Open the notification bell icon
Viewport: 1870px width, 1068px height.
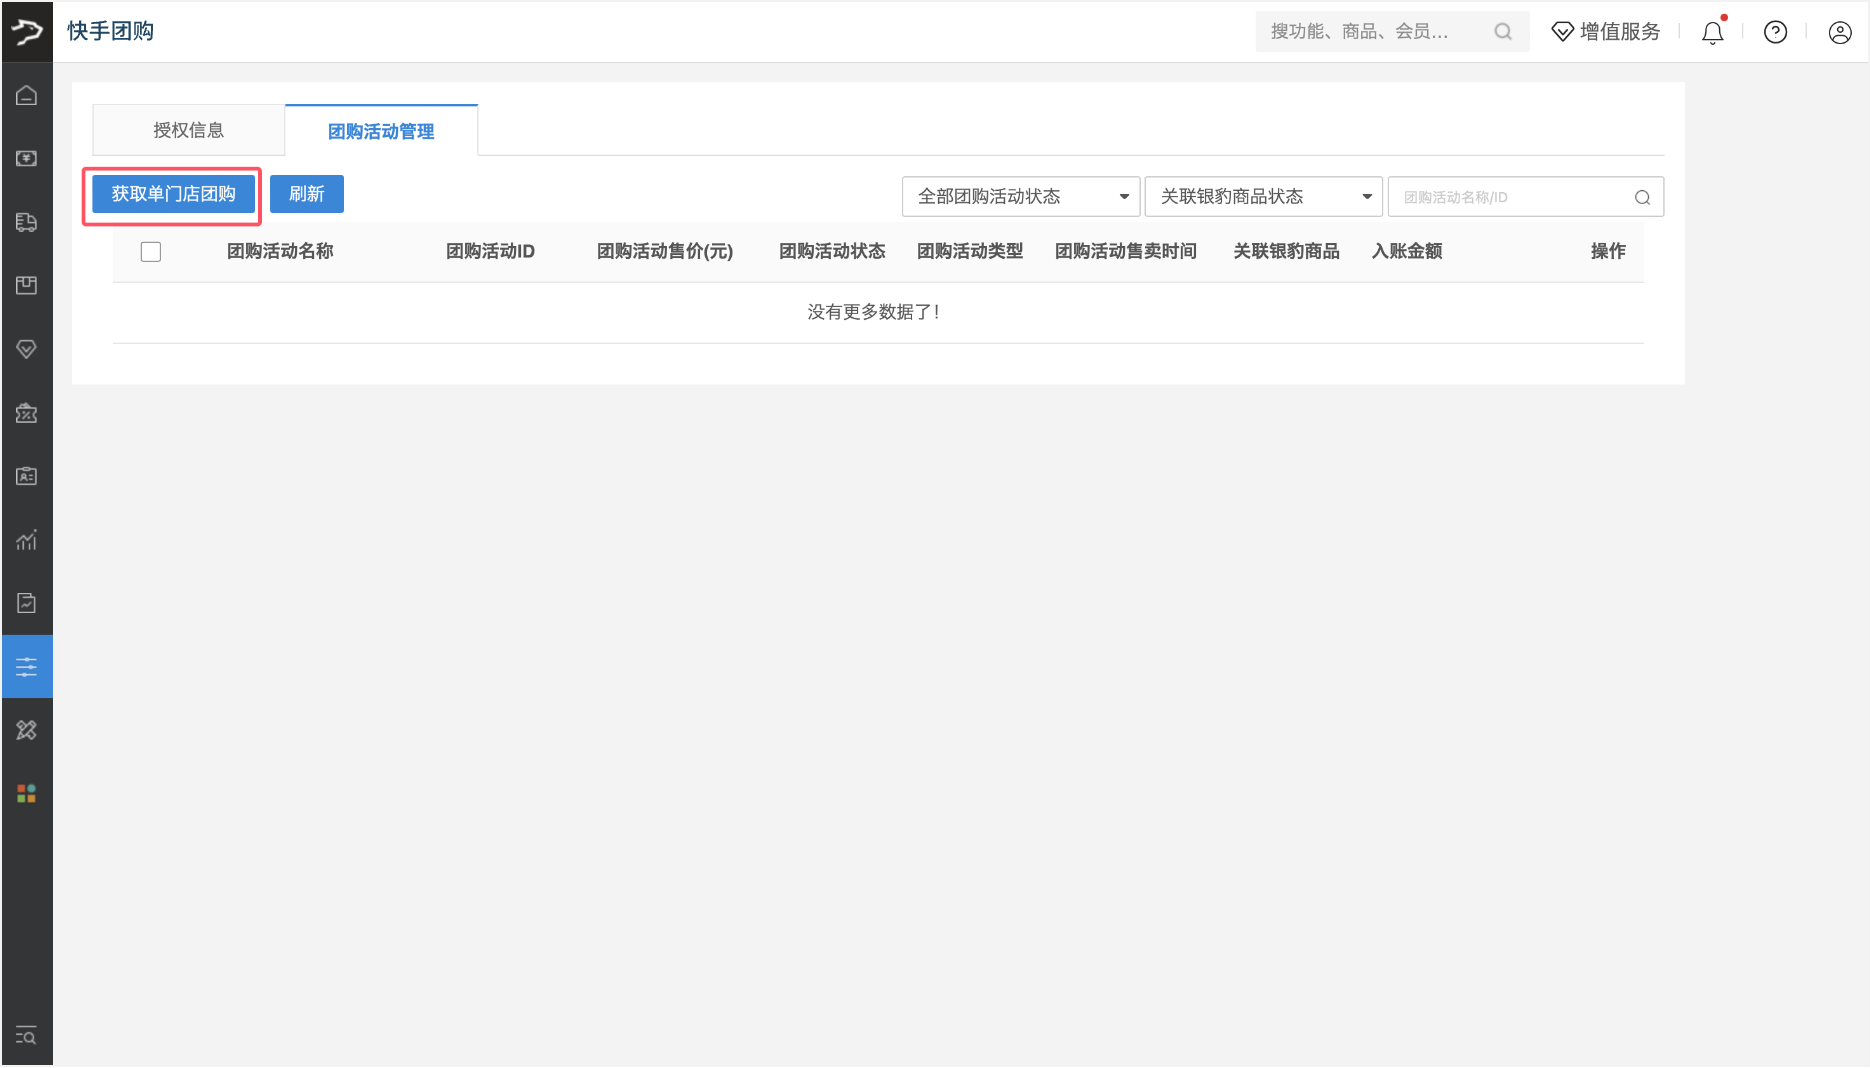pyautogui.click(x=1712, y=32)
